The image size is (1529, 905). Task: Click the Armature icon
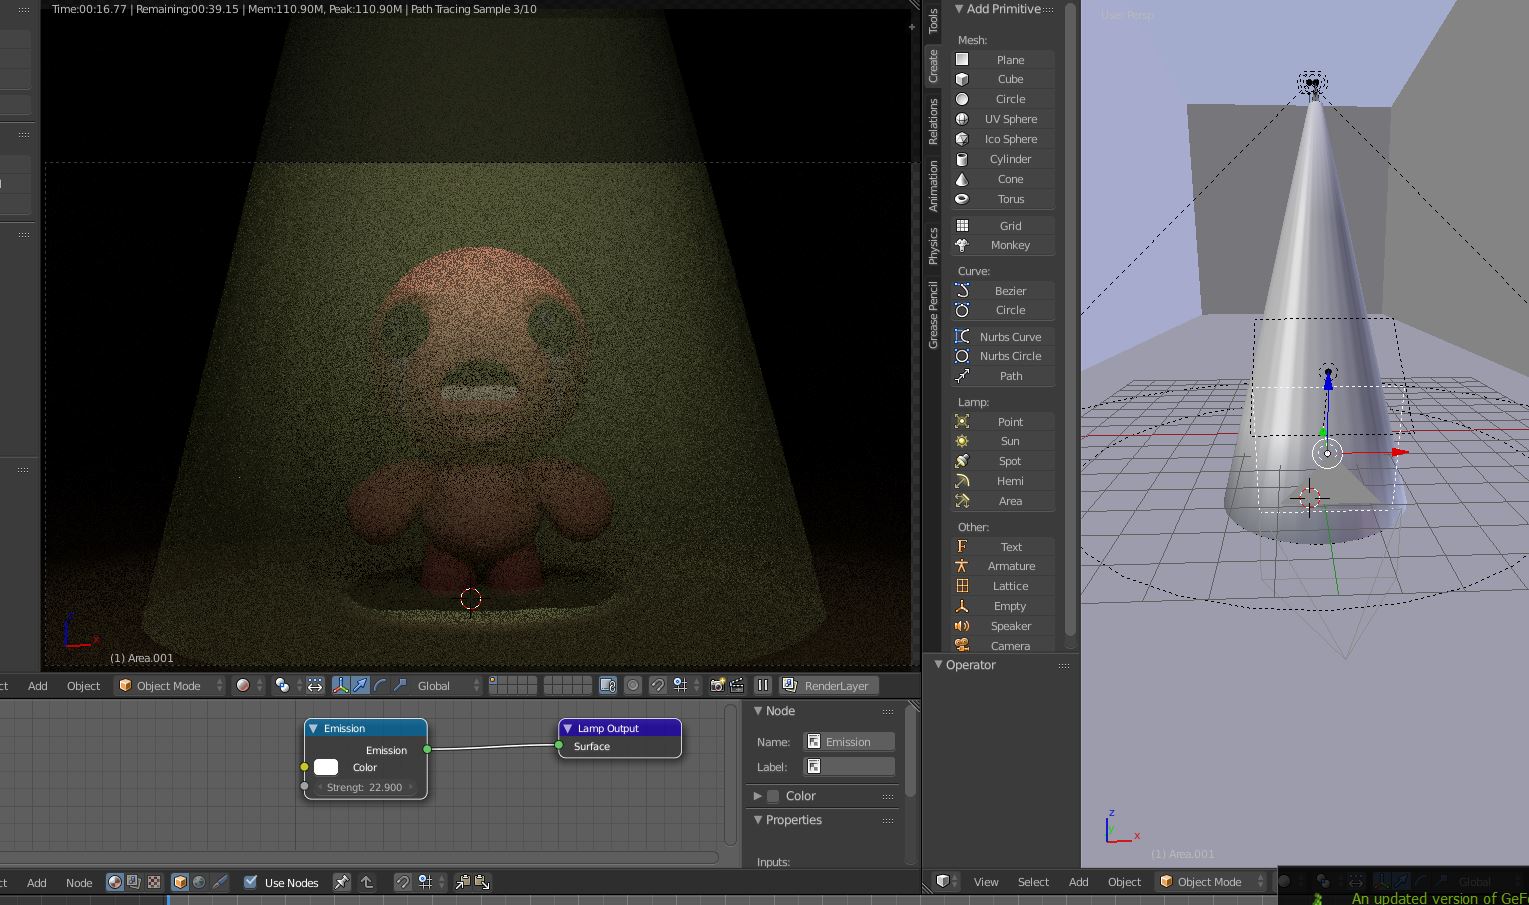coord(962,566)
